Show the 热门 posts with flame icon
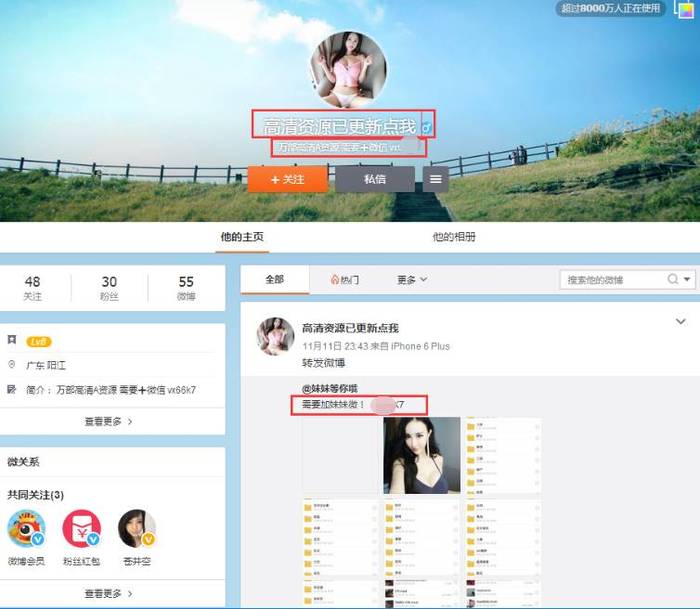The width and height of the screenshot is (700, 609). pyautogui.click(x=345, y=280)
